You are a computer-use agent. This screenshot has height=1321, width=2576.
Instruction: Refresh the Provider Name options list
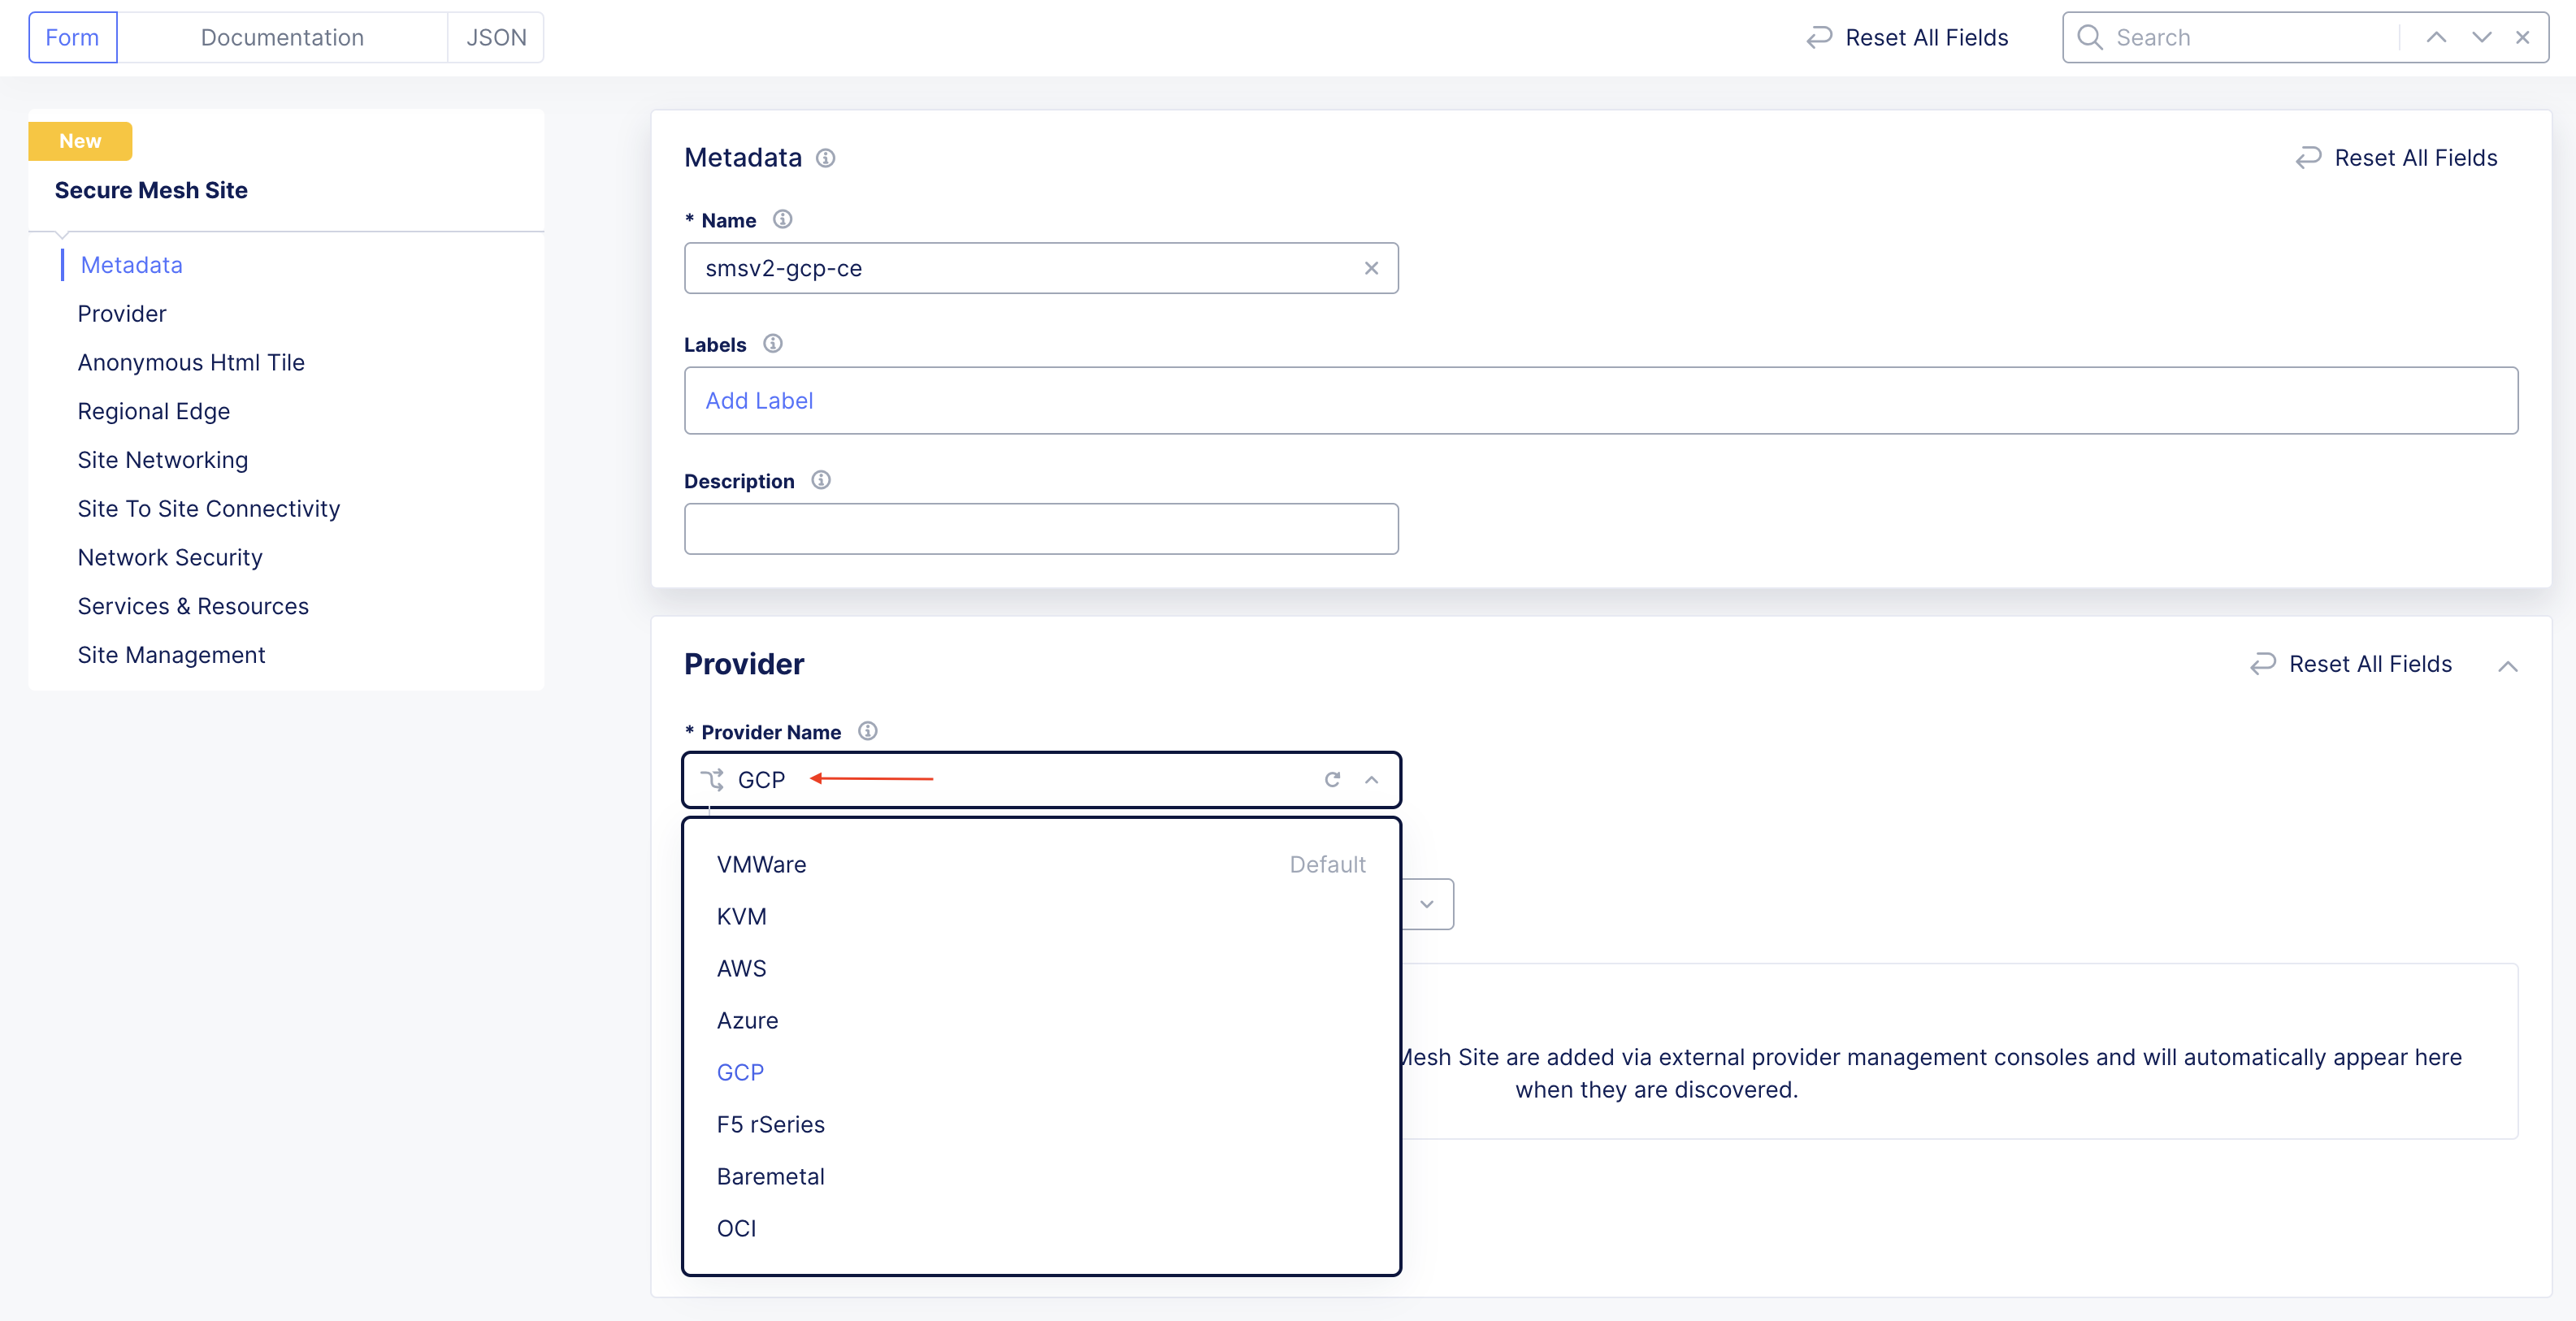click(1332, 780)
